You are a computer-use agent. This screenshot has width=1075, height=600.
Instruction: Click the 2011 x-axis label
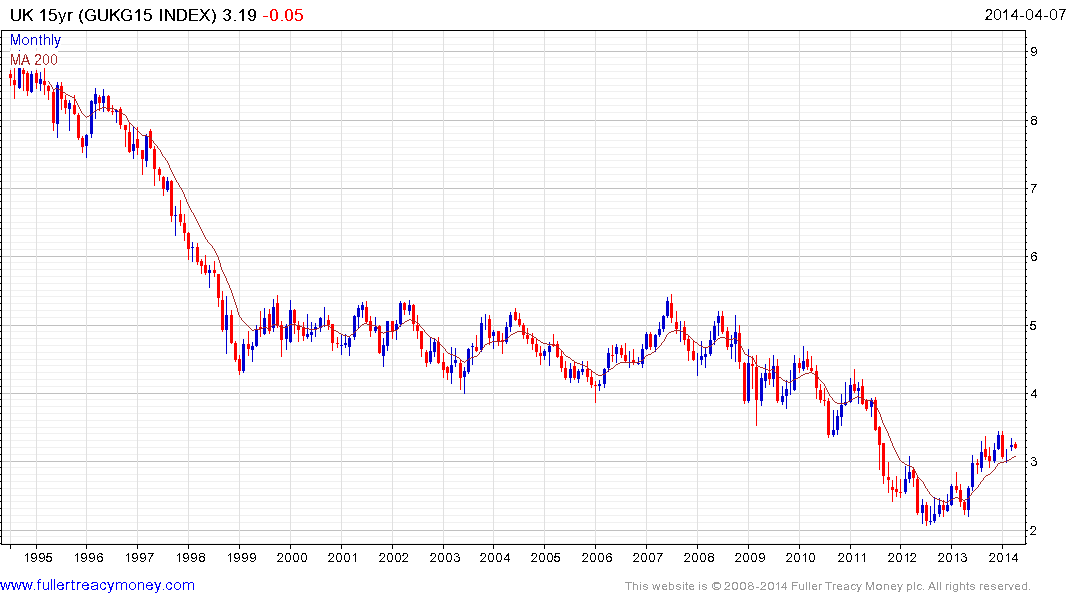coord(851,557)
